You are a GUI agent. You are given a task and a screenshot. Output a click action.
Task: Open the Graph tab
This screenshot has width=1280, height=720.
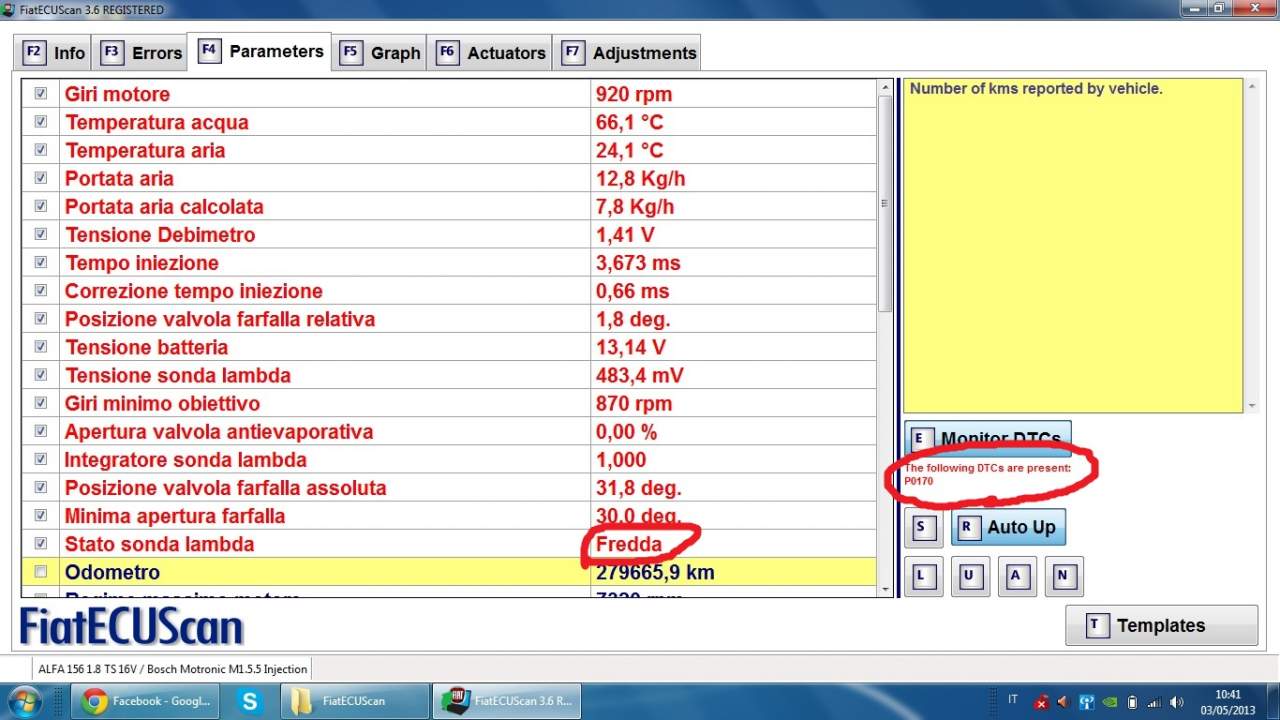(381, 53)
